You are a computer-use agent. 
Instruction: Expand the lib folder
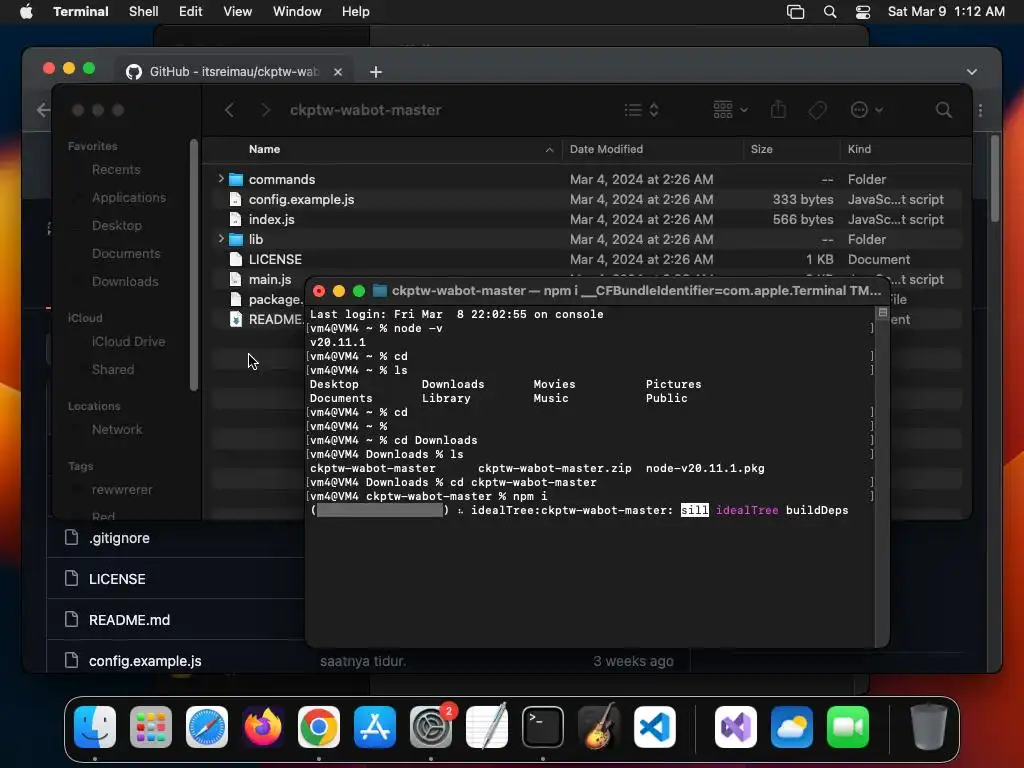(221, 239)
